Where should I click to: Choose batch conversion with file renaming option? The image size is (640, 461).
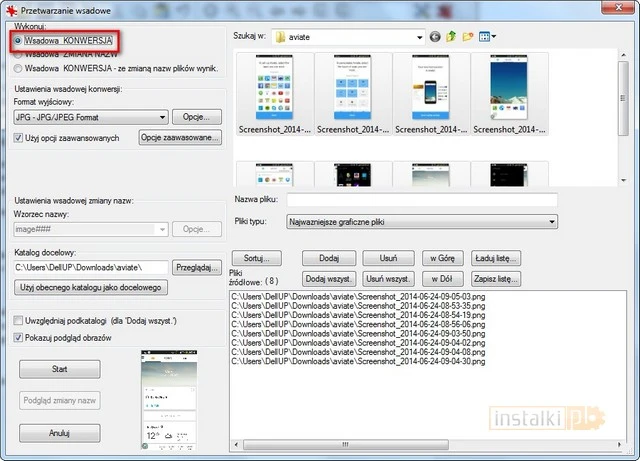click(x=19, y=68)
